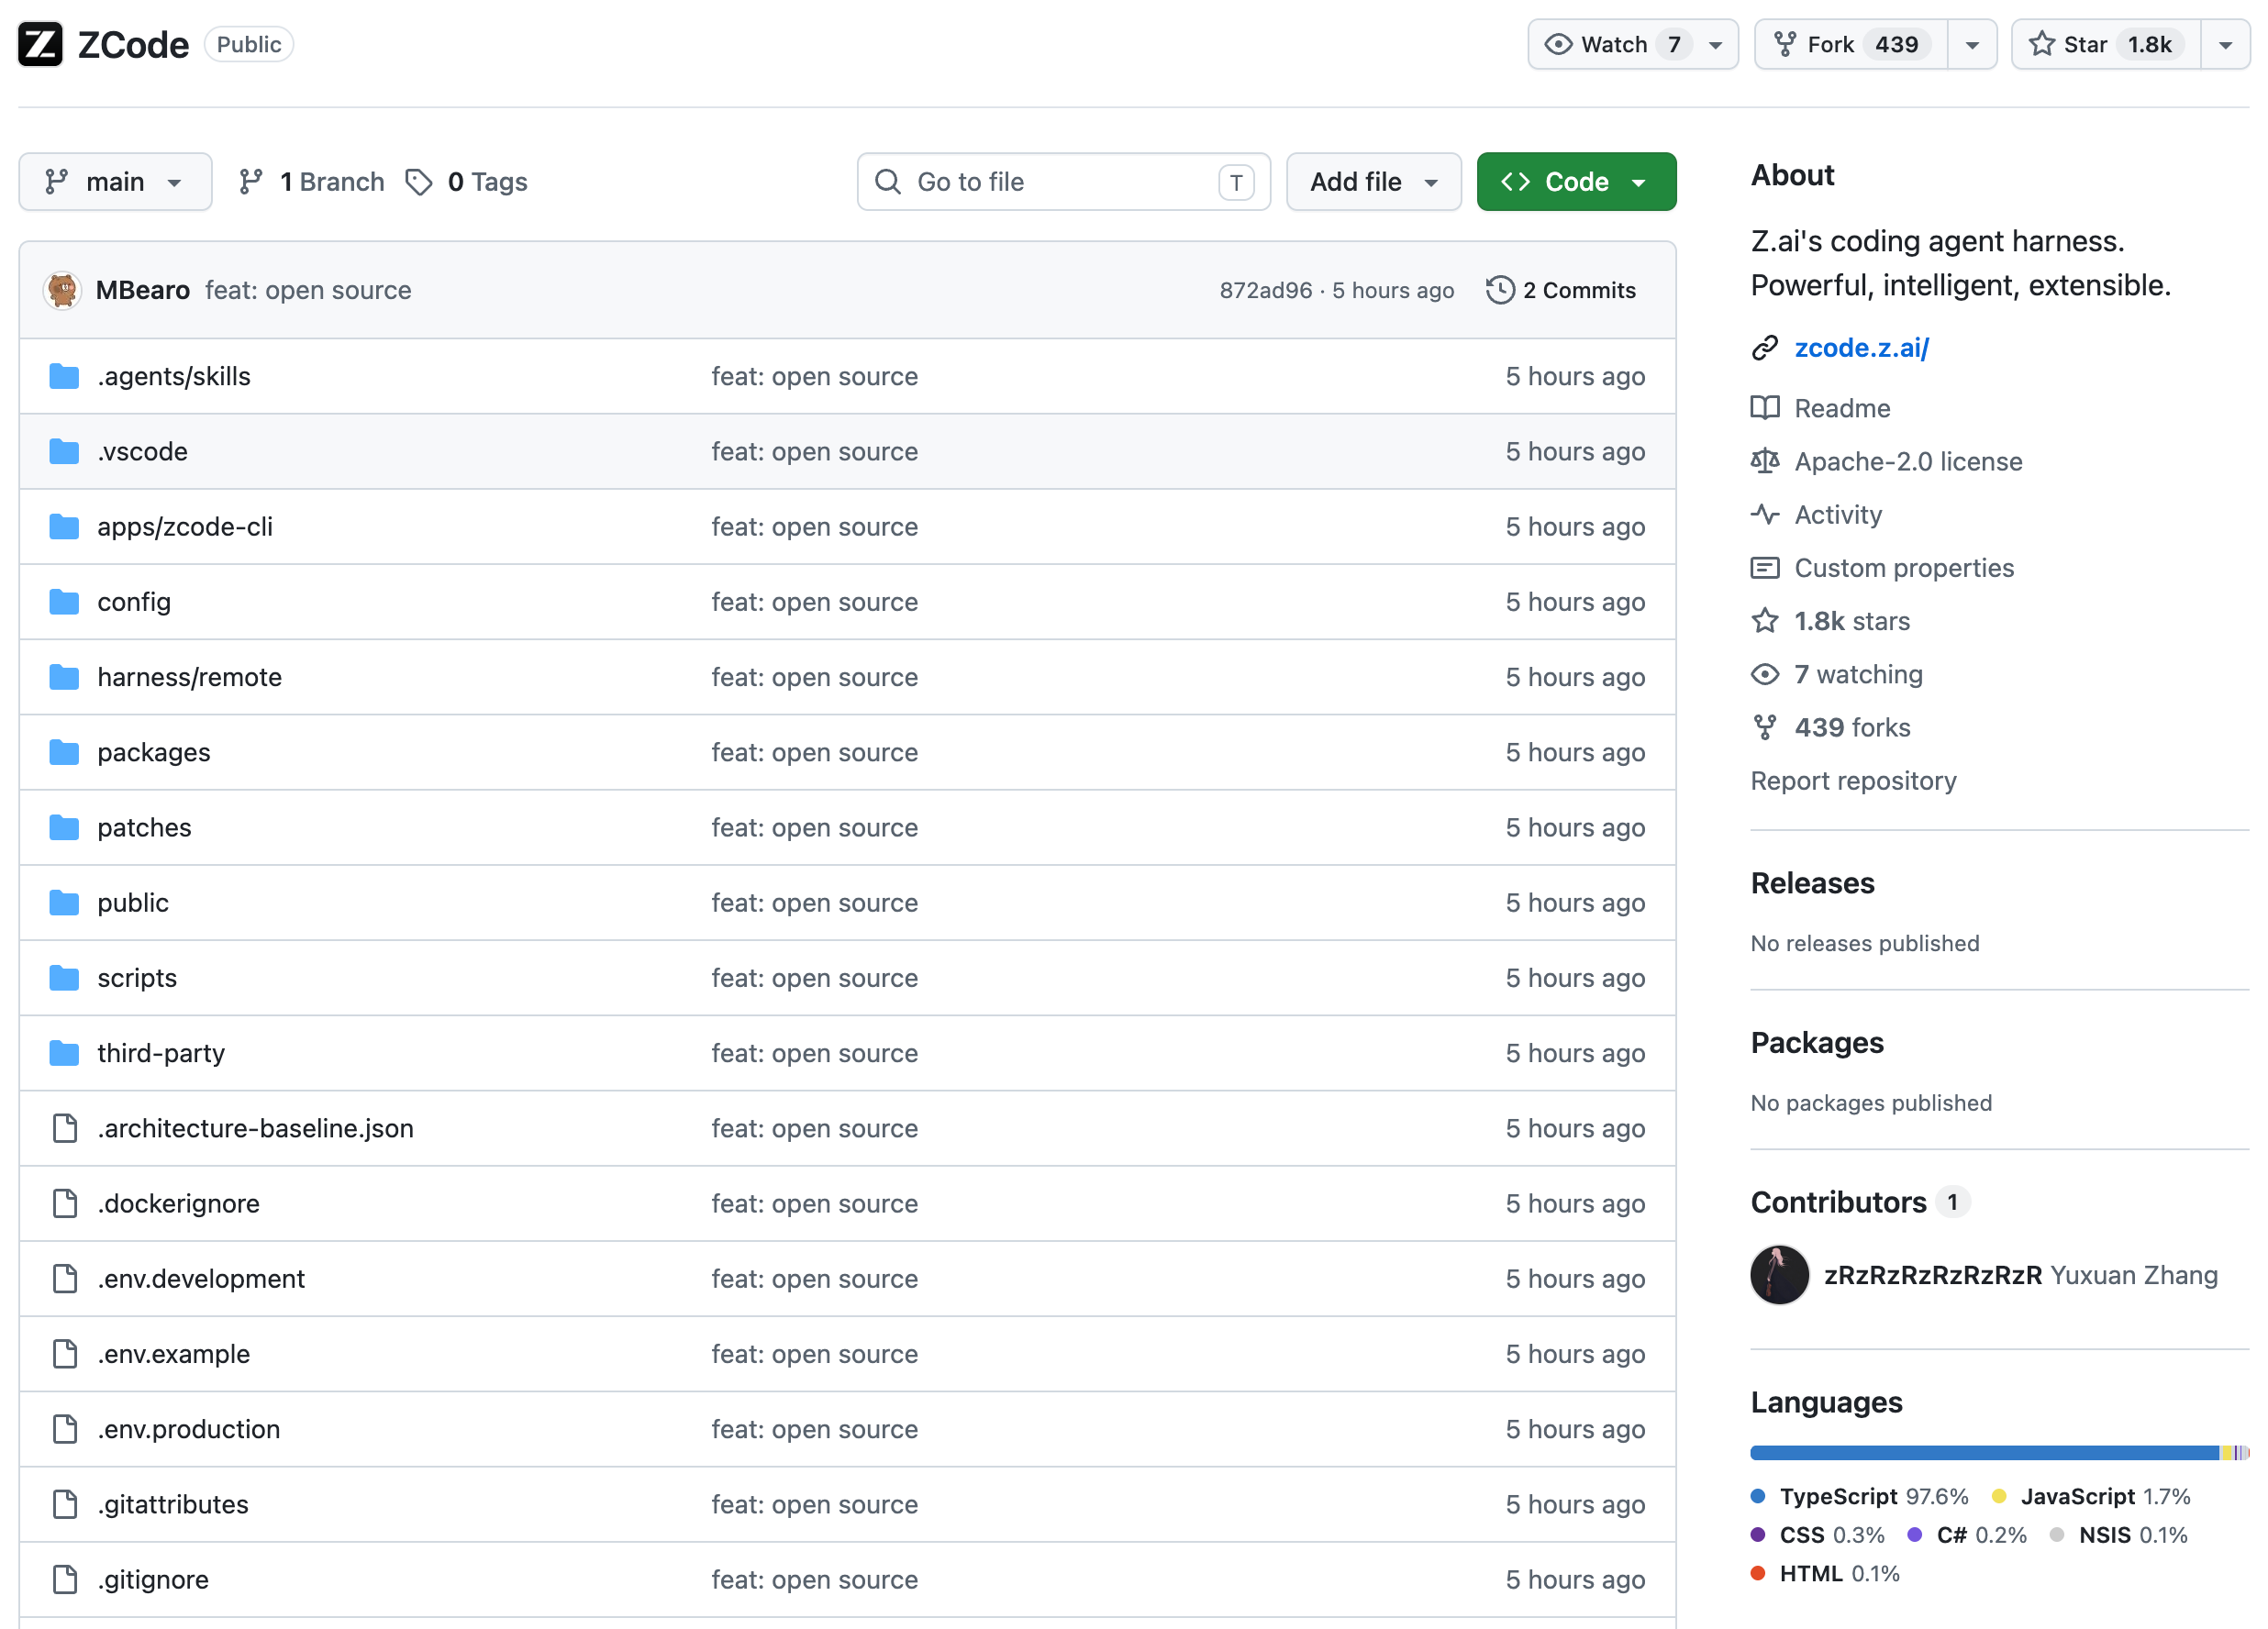Expand the main branch selector
Screen dimensions: 2268x1629
click(115, 182)
